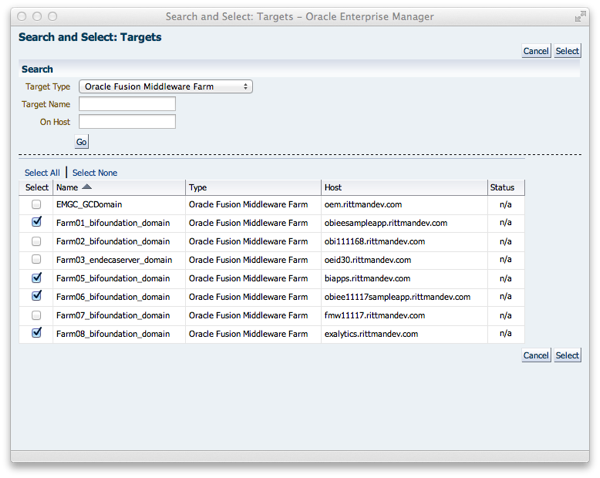
Task: Click the bottom Cancel button
Action: pyautogui.click(x=536, y=356)
